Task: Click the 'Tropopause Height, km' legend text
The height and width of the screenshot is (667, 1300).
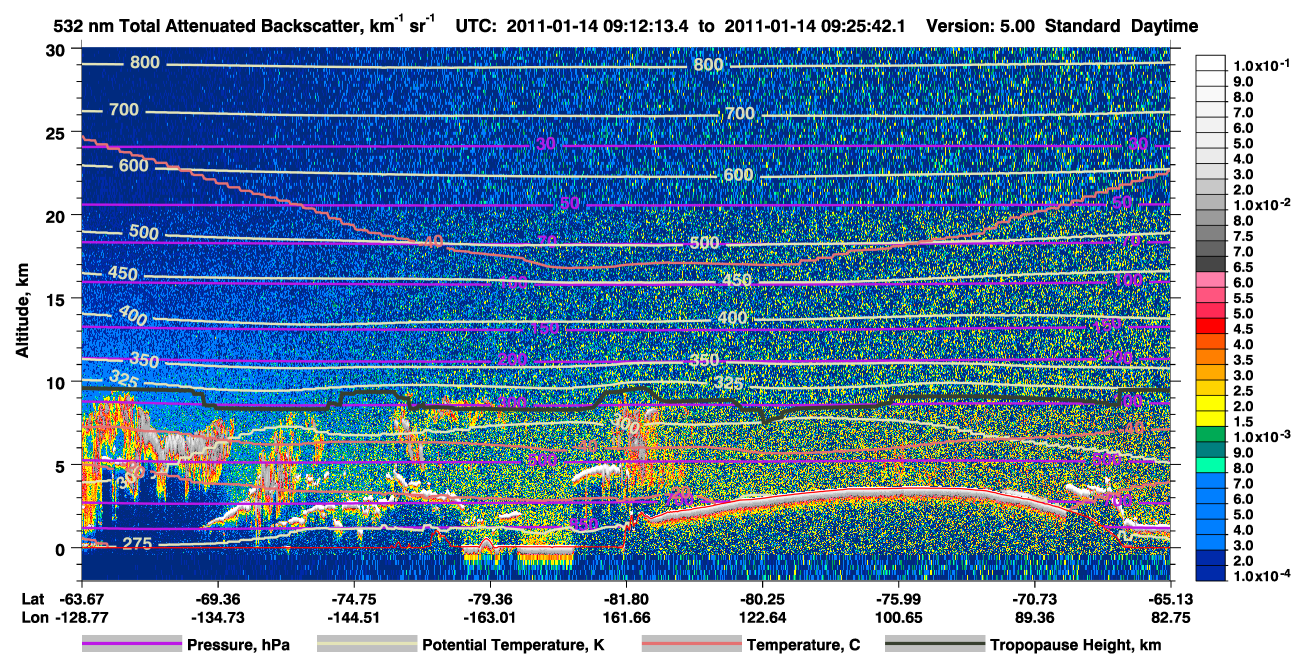Action: coord(1076,645)
